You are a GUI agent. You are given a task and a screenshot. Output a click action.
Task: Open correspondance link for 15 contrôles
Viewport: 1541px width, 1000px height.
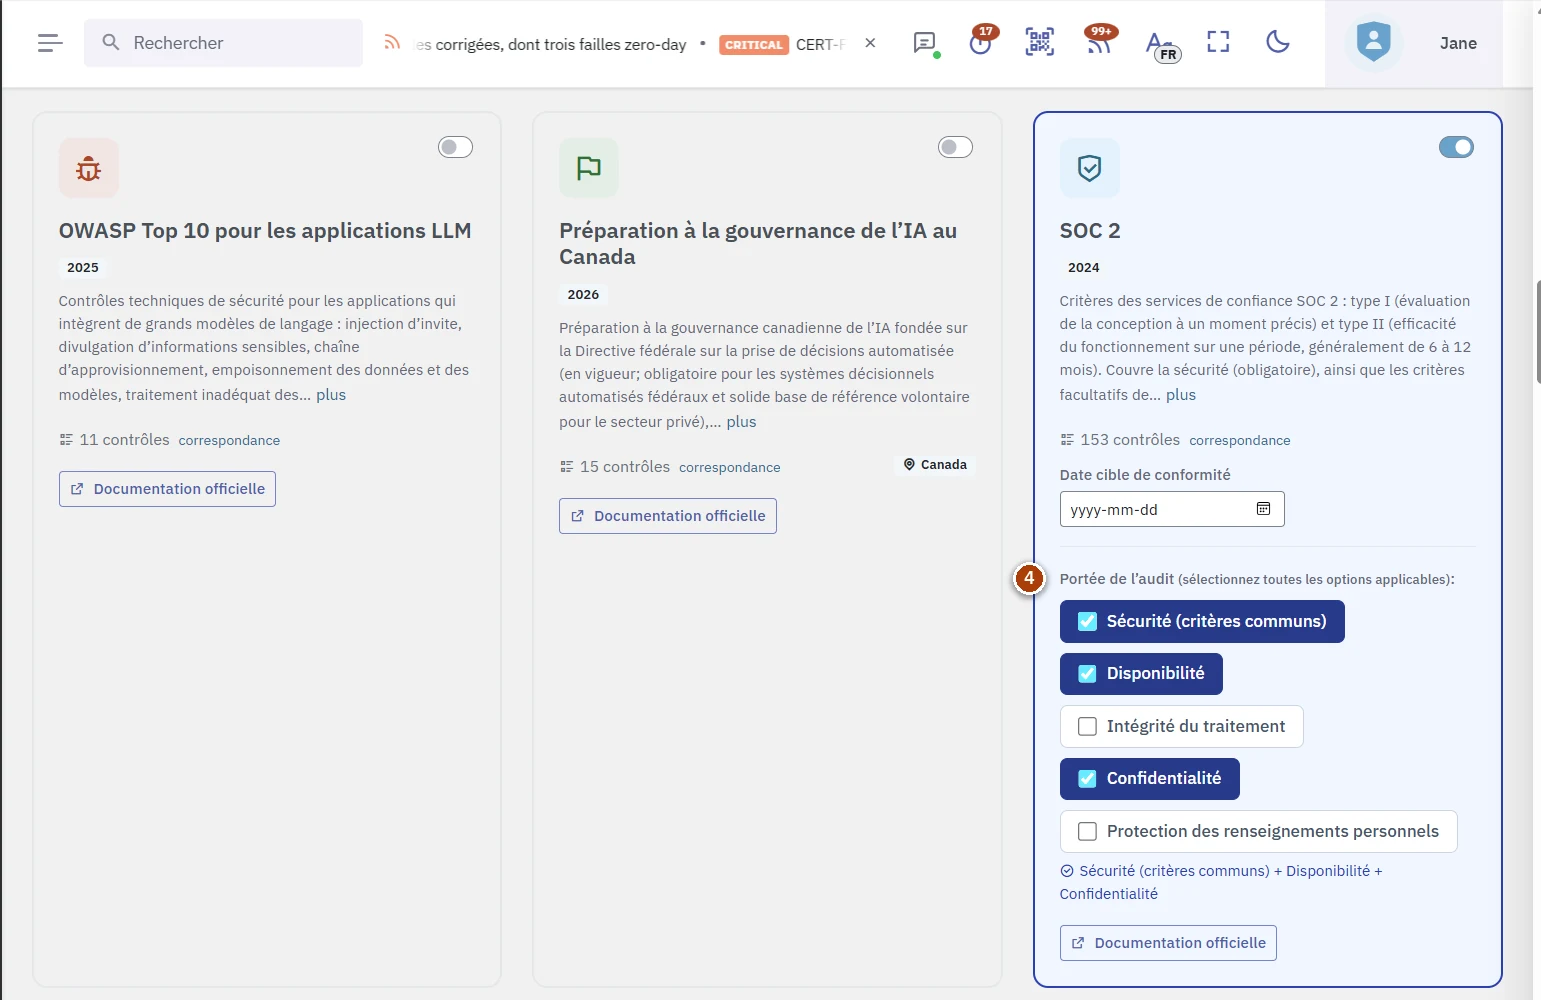[x=730, y=467]
